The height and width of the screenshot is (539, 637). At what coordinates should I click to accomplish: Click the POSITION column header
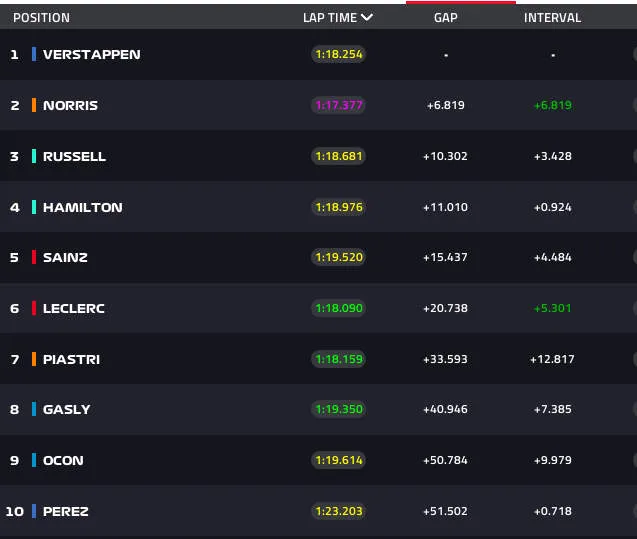[41, 17]
